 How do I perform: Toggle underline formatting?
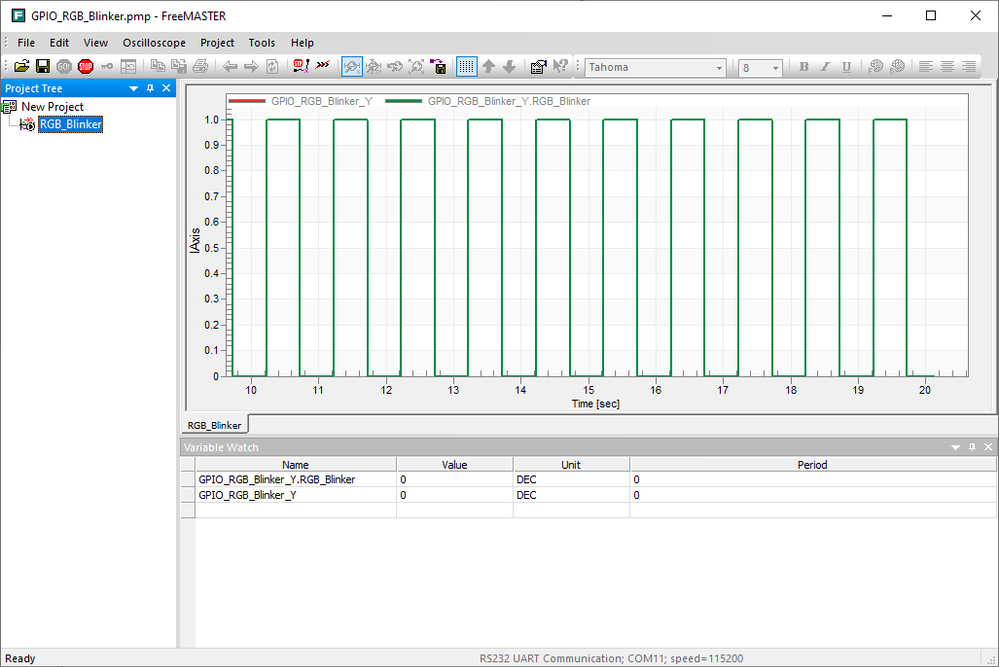846,66
